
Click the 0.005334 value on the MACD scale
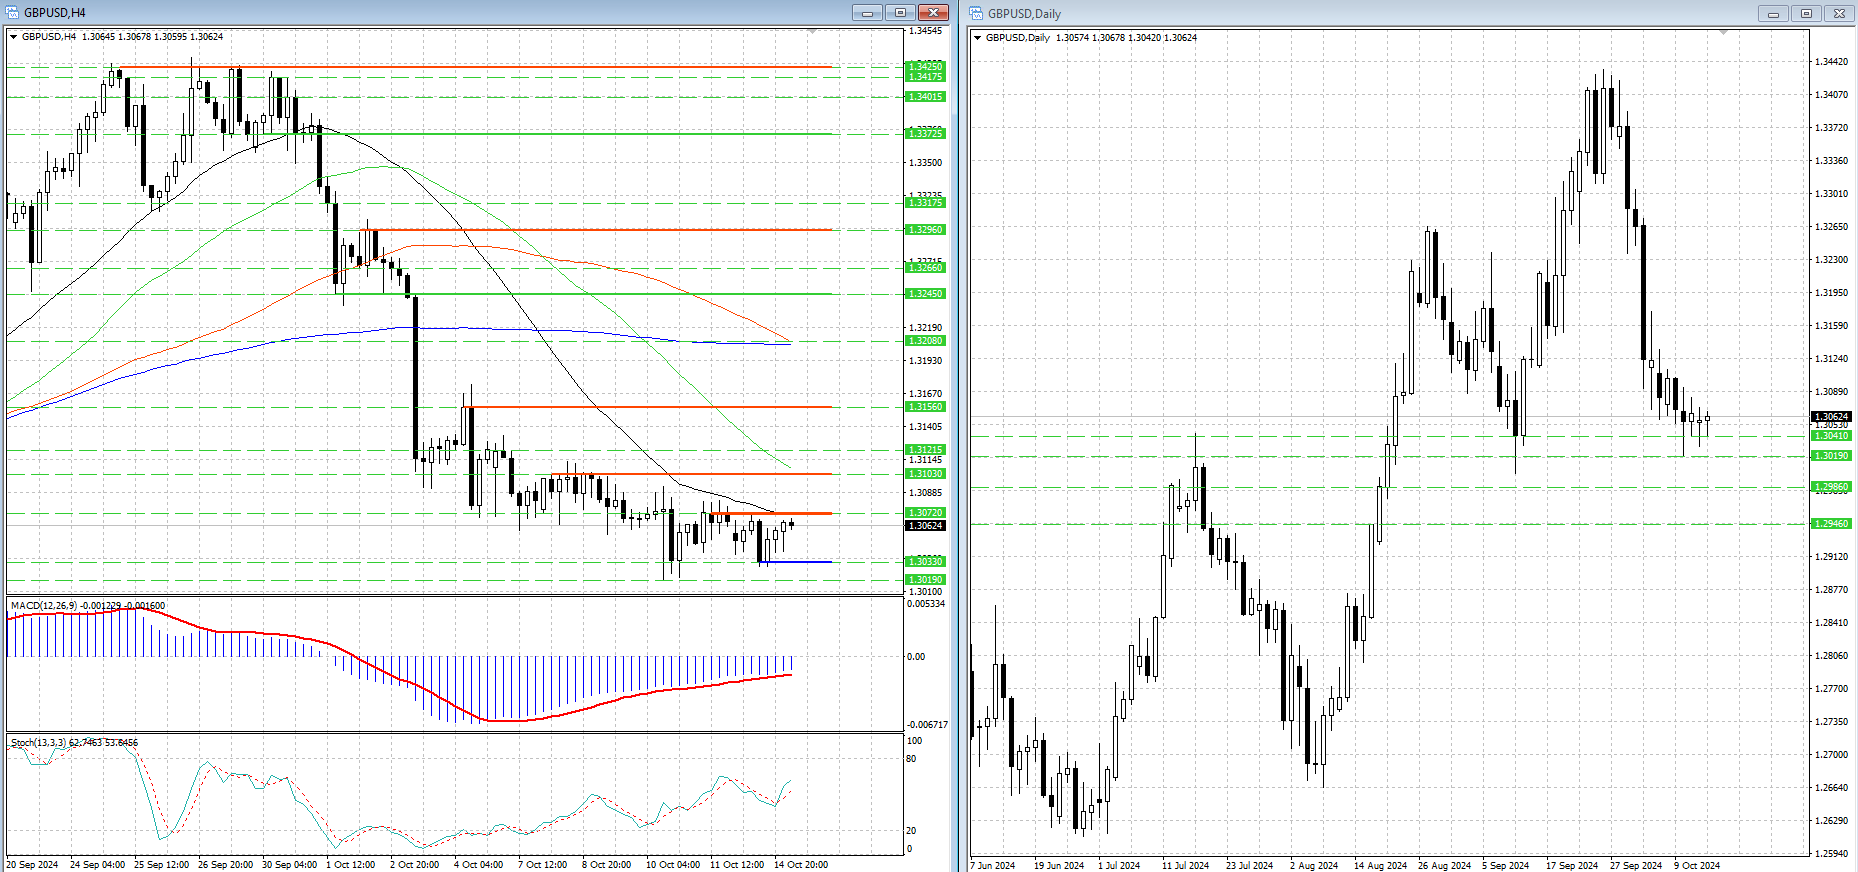926,604
